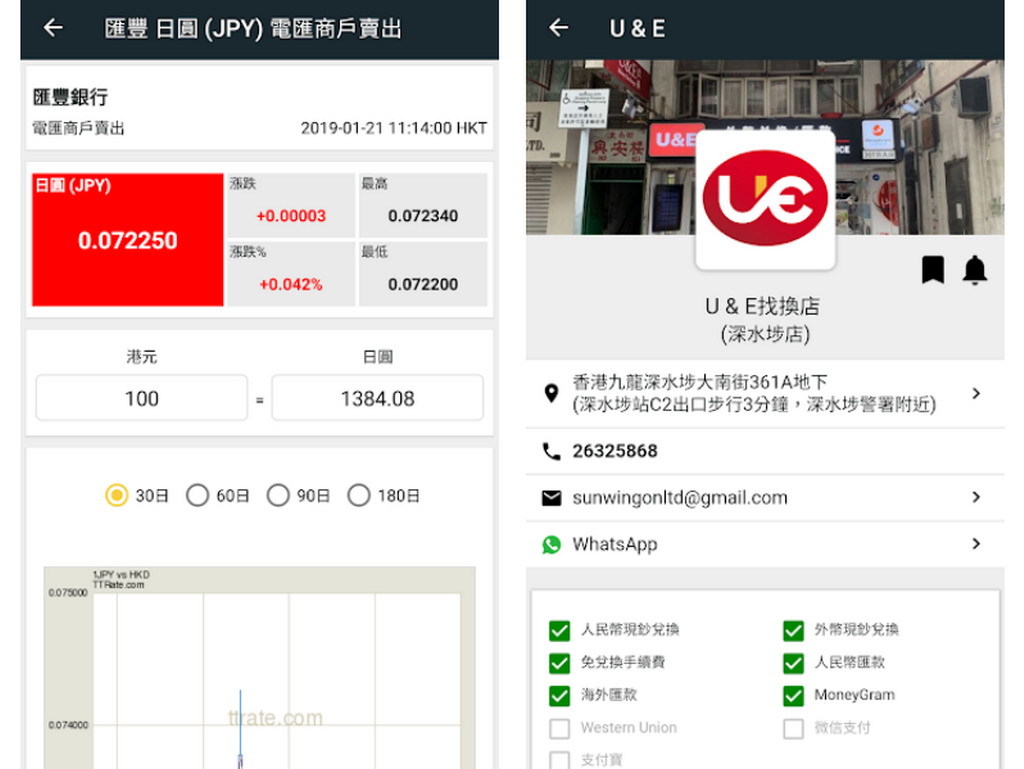Tap the 漲跌% value +0.042%

click(x=291, y=284)
